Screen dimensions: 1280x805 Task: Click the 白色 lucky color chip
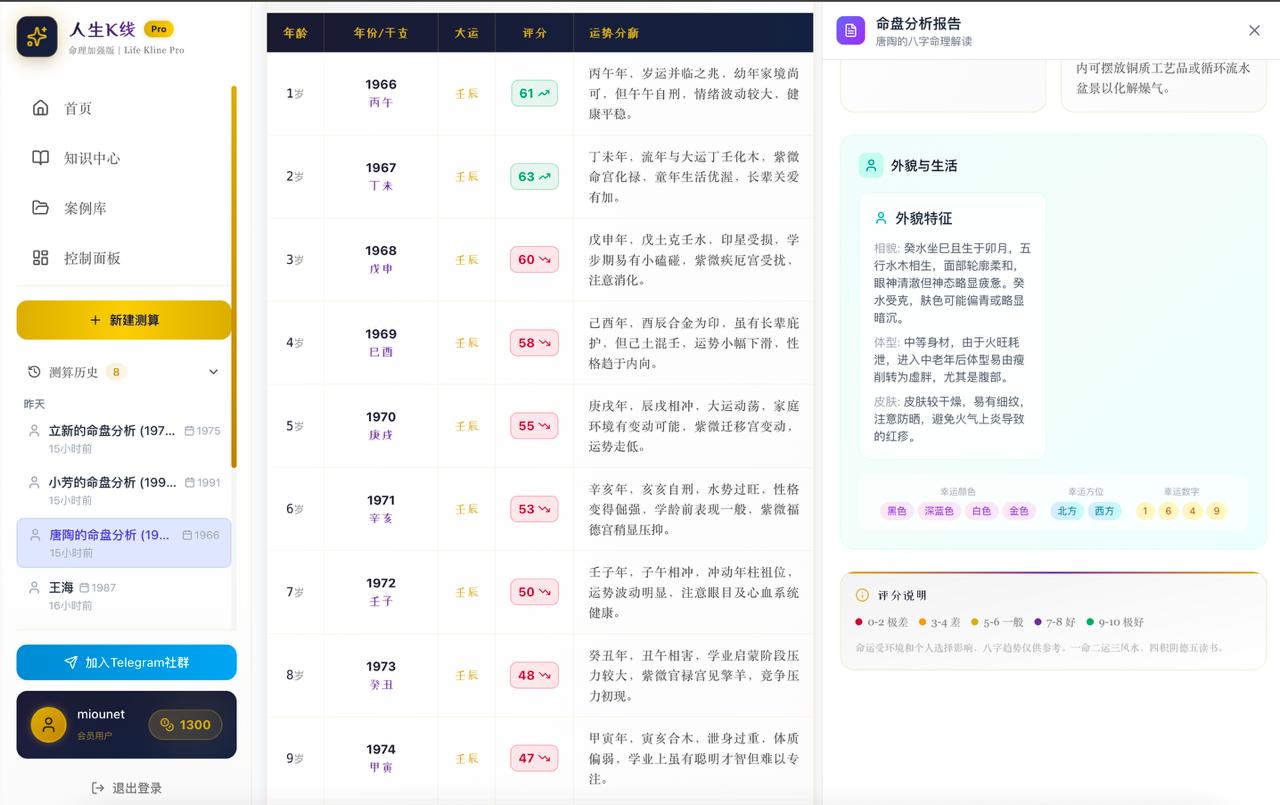981,511
